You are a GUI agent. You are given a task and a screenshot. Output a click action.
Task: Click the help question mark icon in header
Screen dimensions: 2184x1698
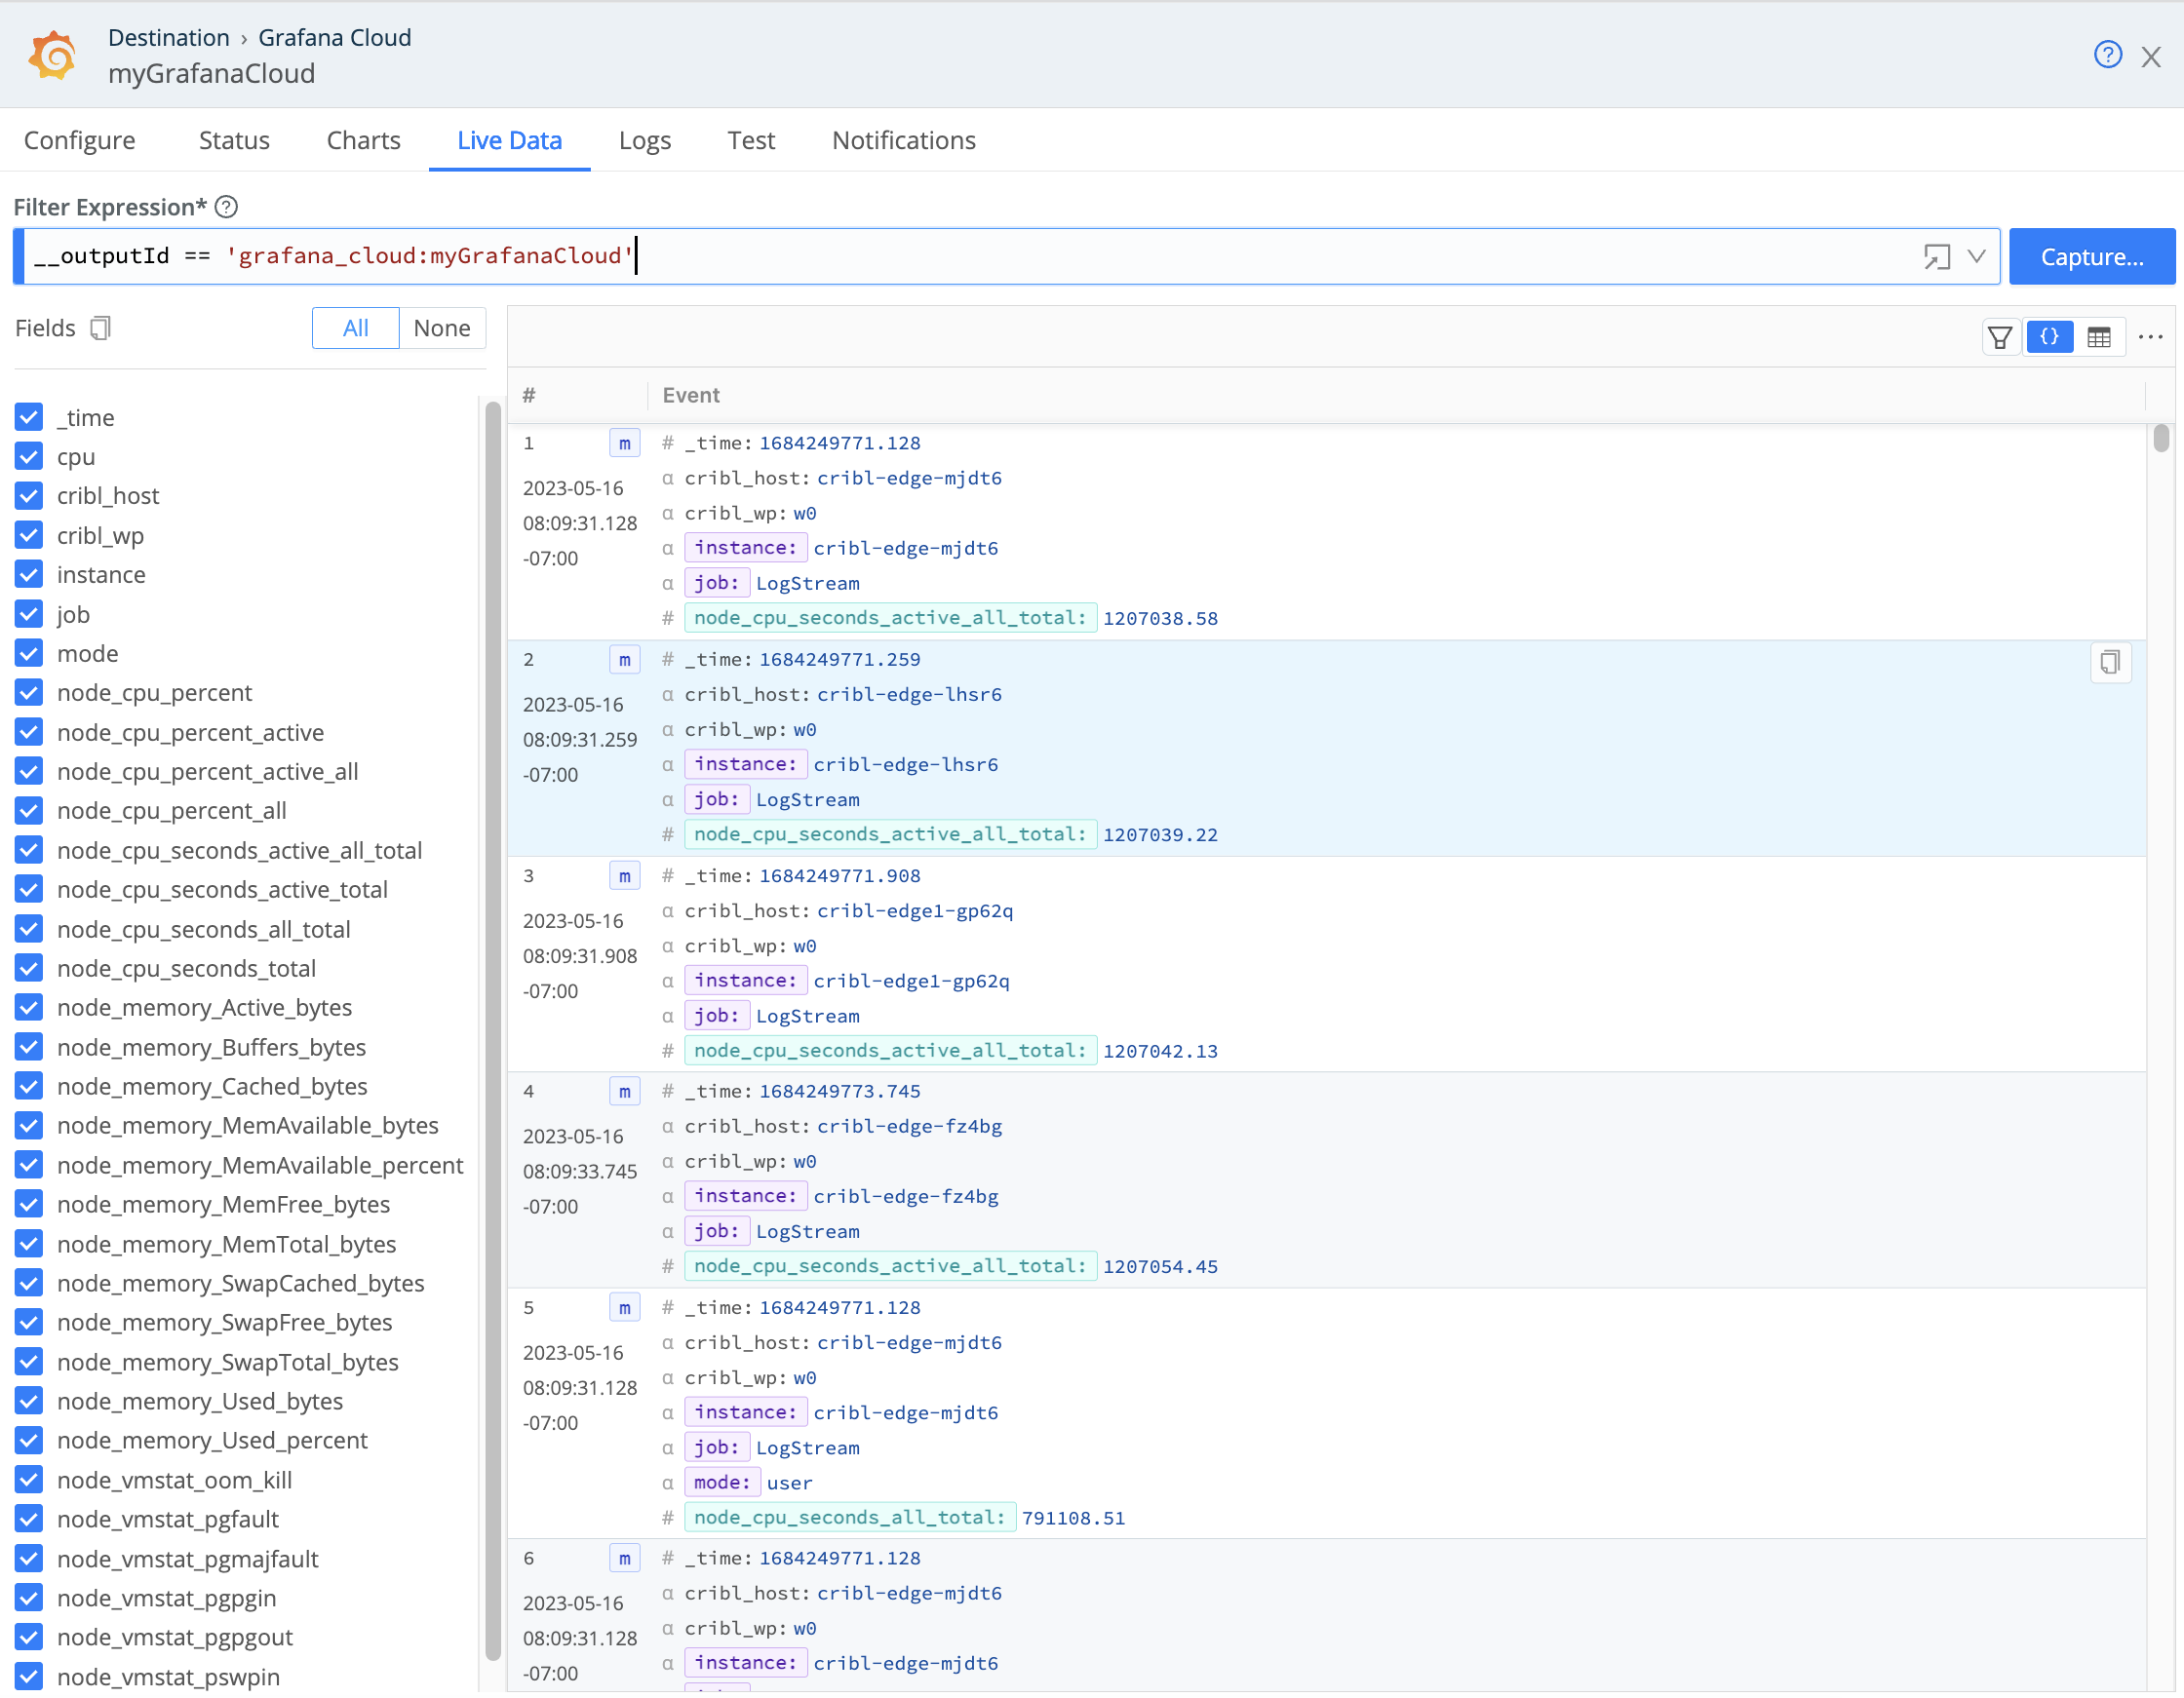(2106, 55)
